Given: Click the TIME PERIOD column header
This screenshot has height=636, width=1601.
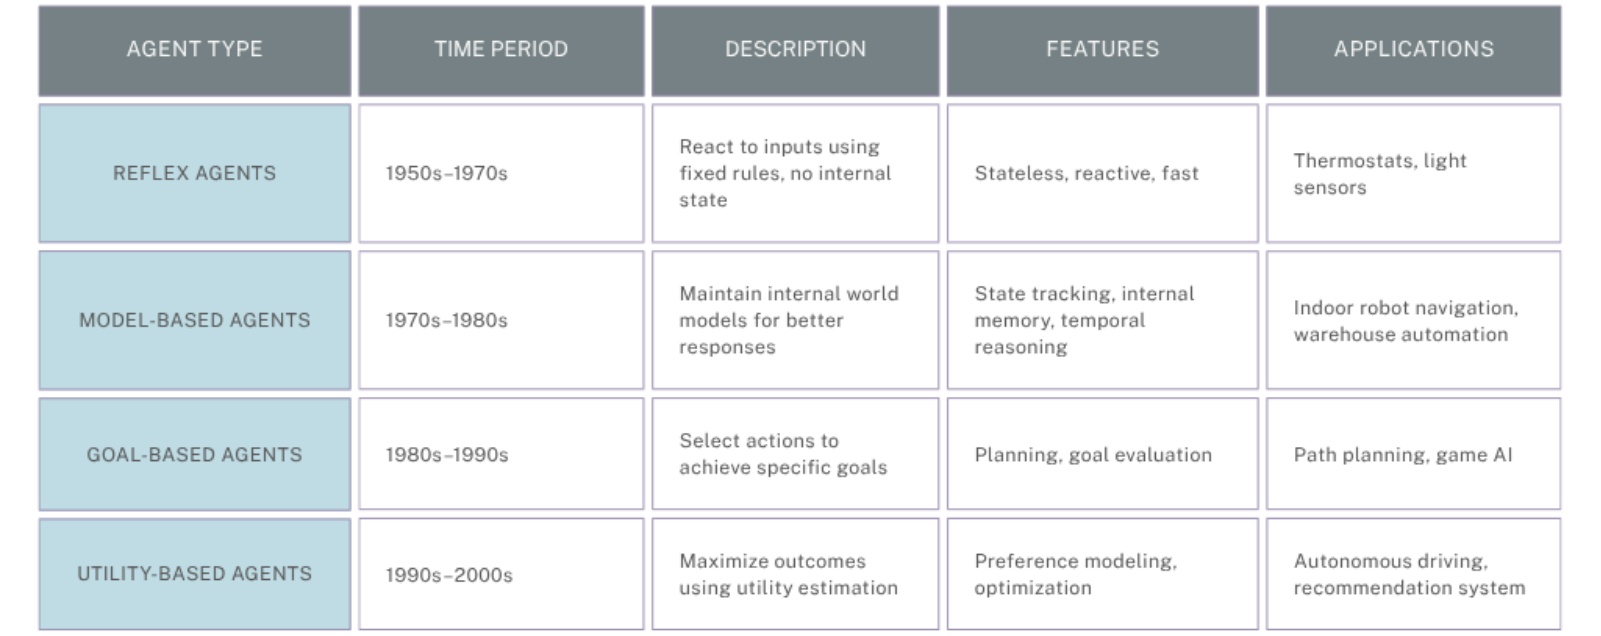Looking at the screenshot, I should 501,50.
